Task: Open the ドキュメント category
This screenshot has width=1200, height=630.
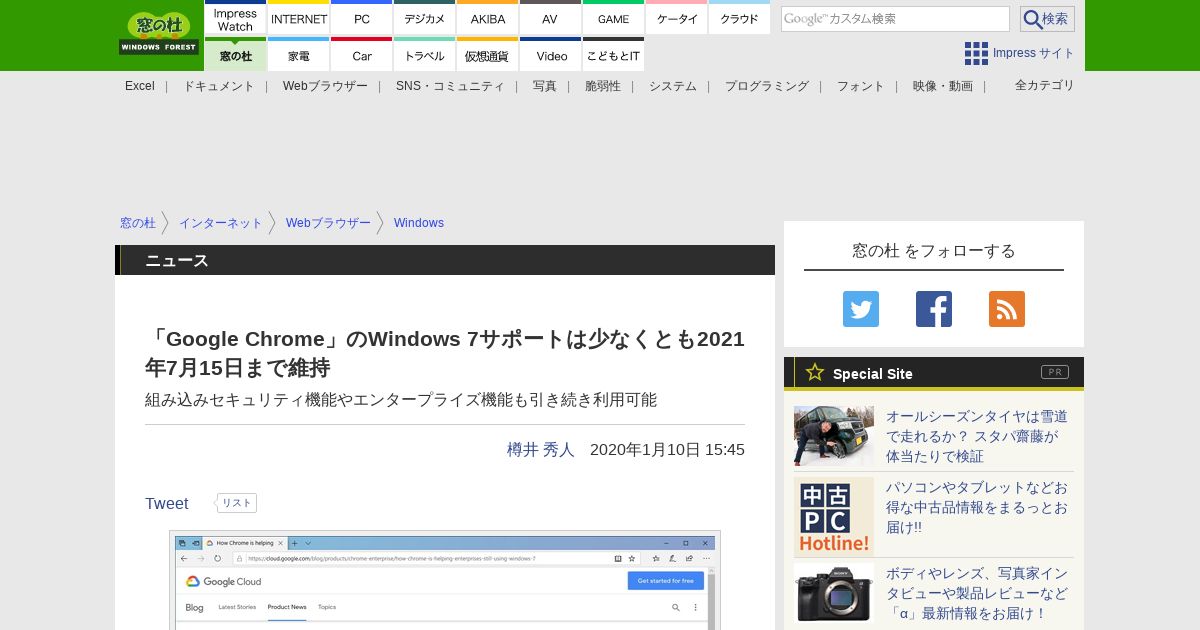Action: pyautogui.click(x=219, y=86)
